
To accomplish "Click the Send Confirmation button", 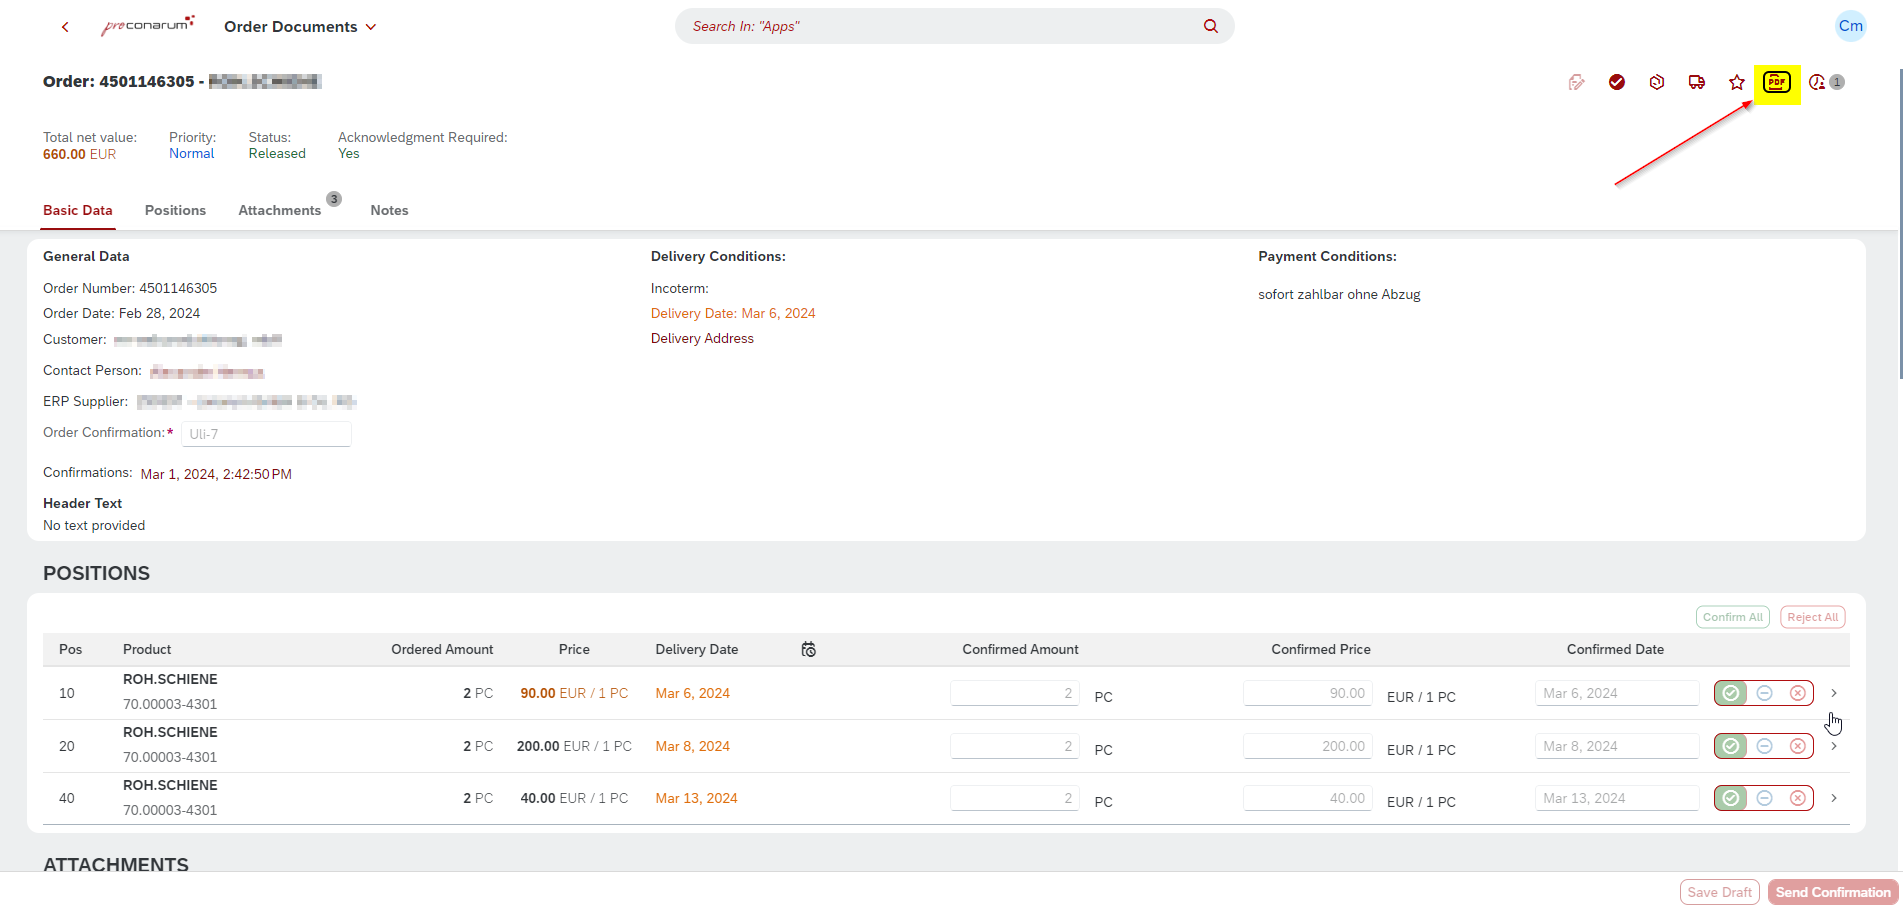I will pos(1832,892).
